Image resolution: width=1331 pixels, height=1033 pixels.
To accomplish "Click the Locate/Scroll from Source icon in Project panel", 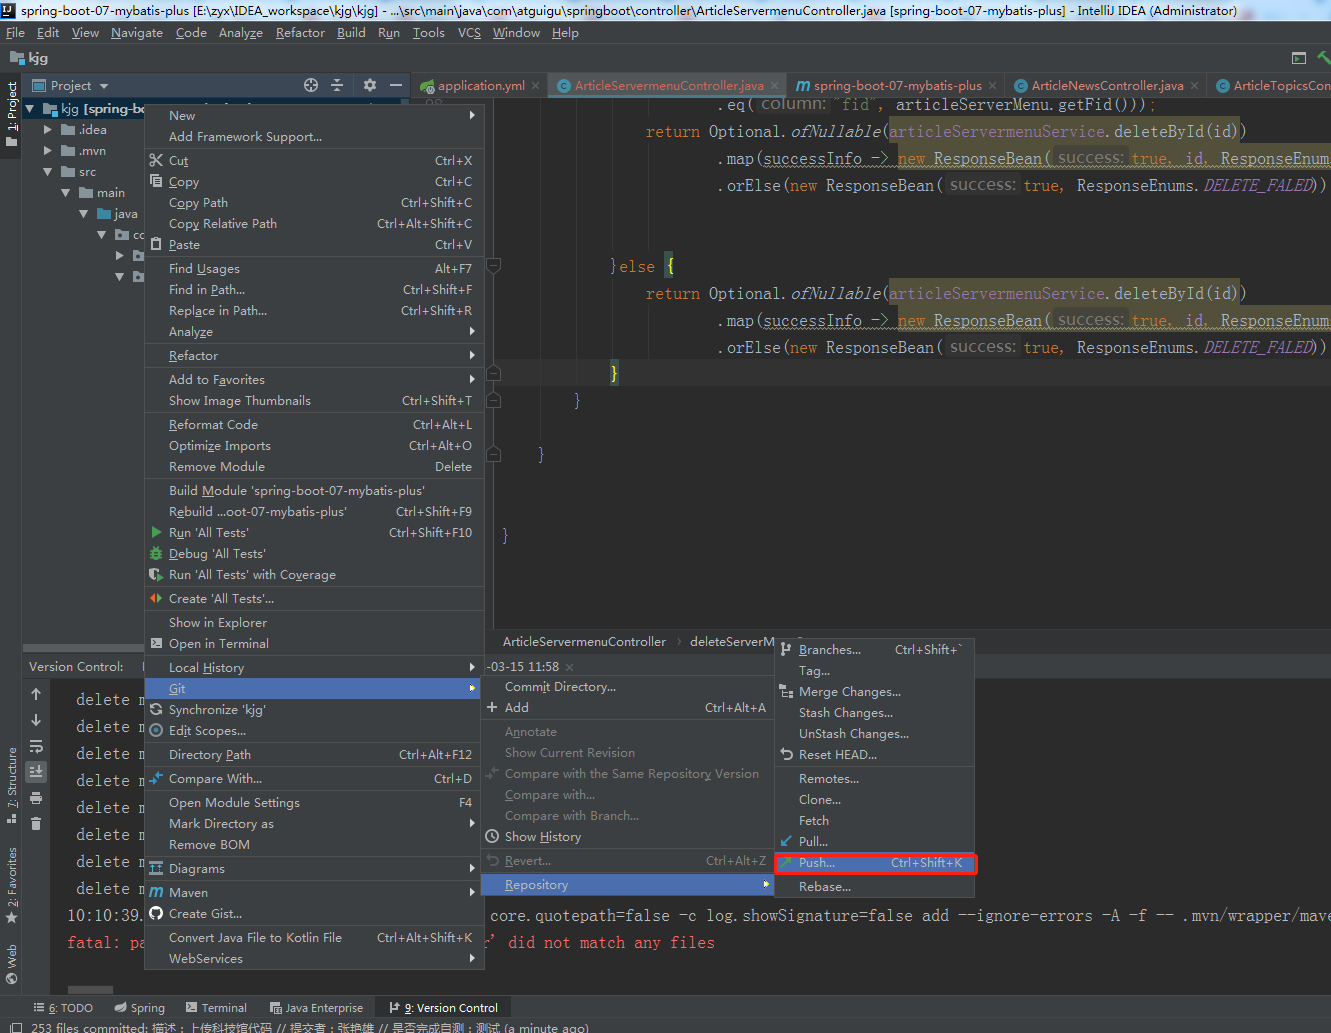I will coord(311,85).
